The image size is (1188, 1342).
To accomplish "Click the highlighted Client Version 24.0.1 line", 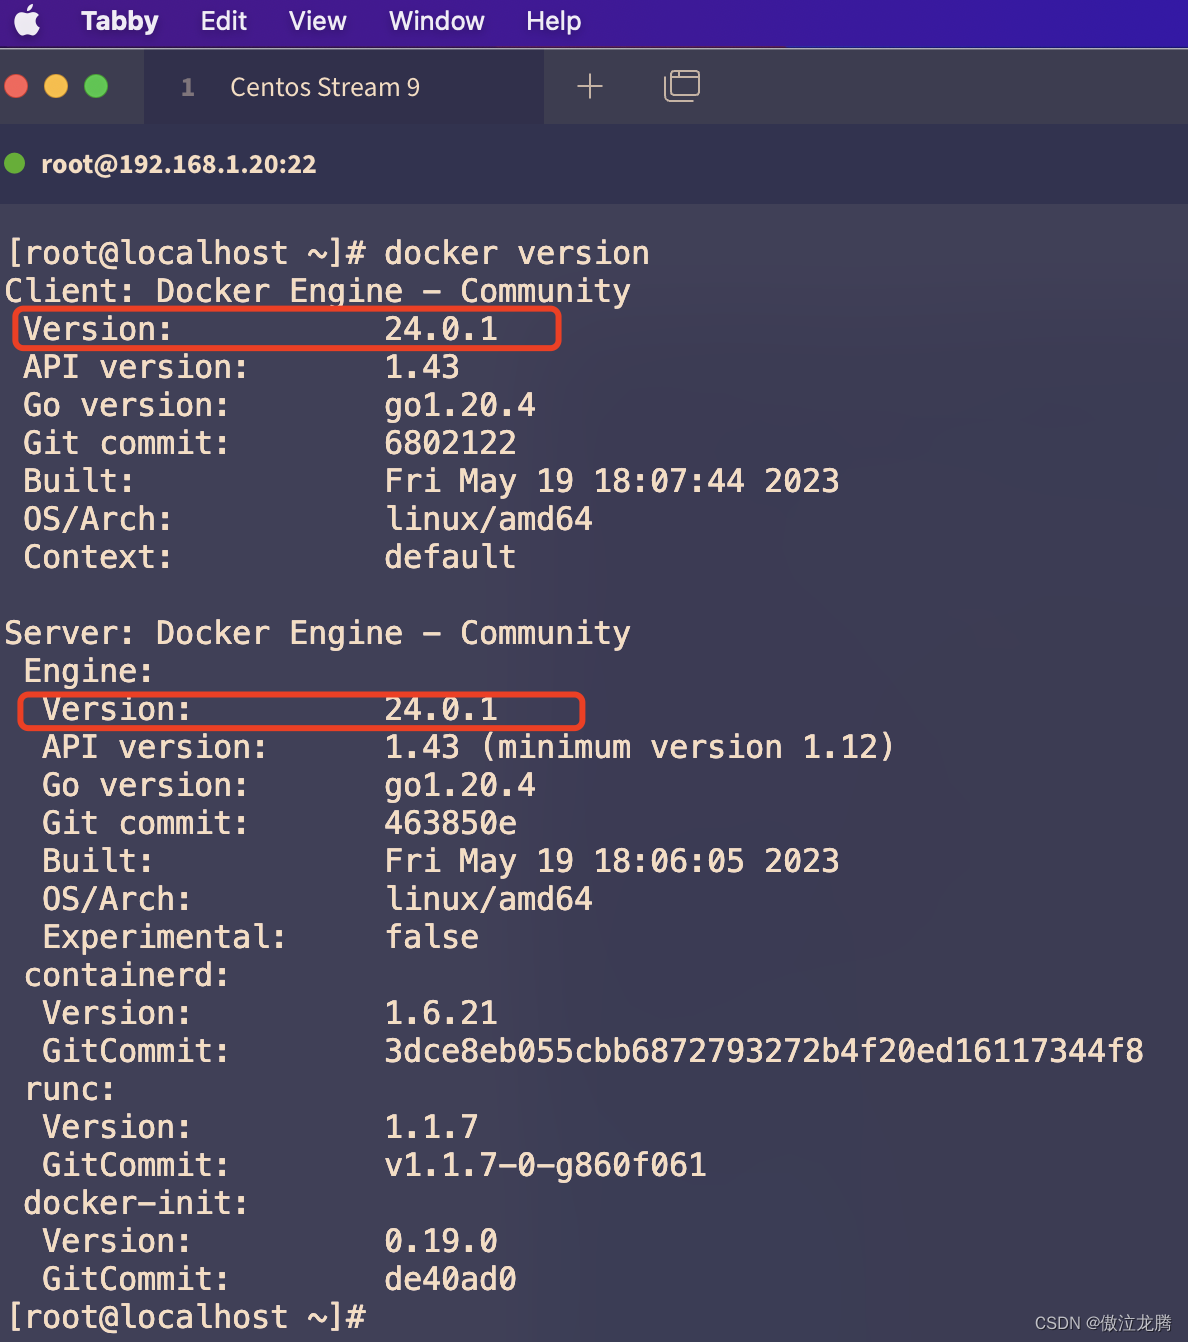I will 286,329.
